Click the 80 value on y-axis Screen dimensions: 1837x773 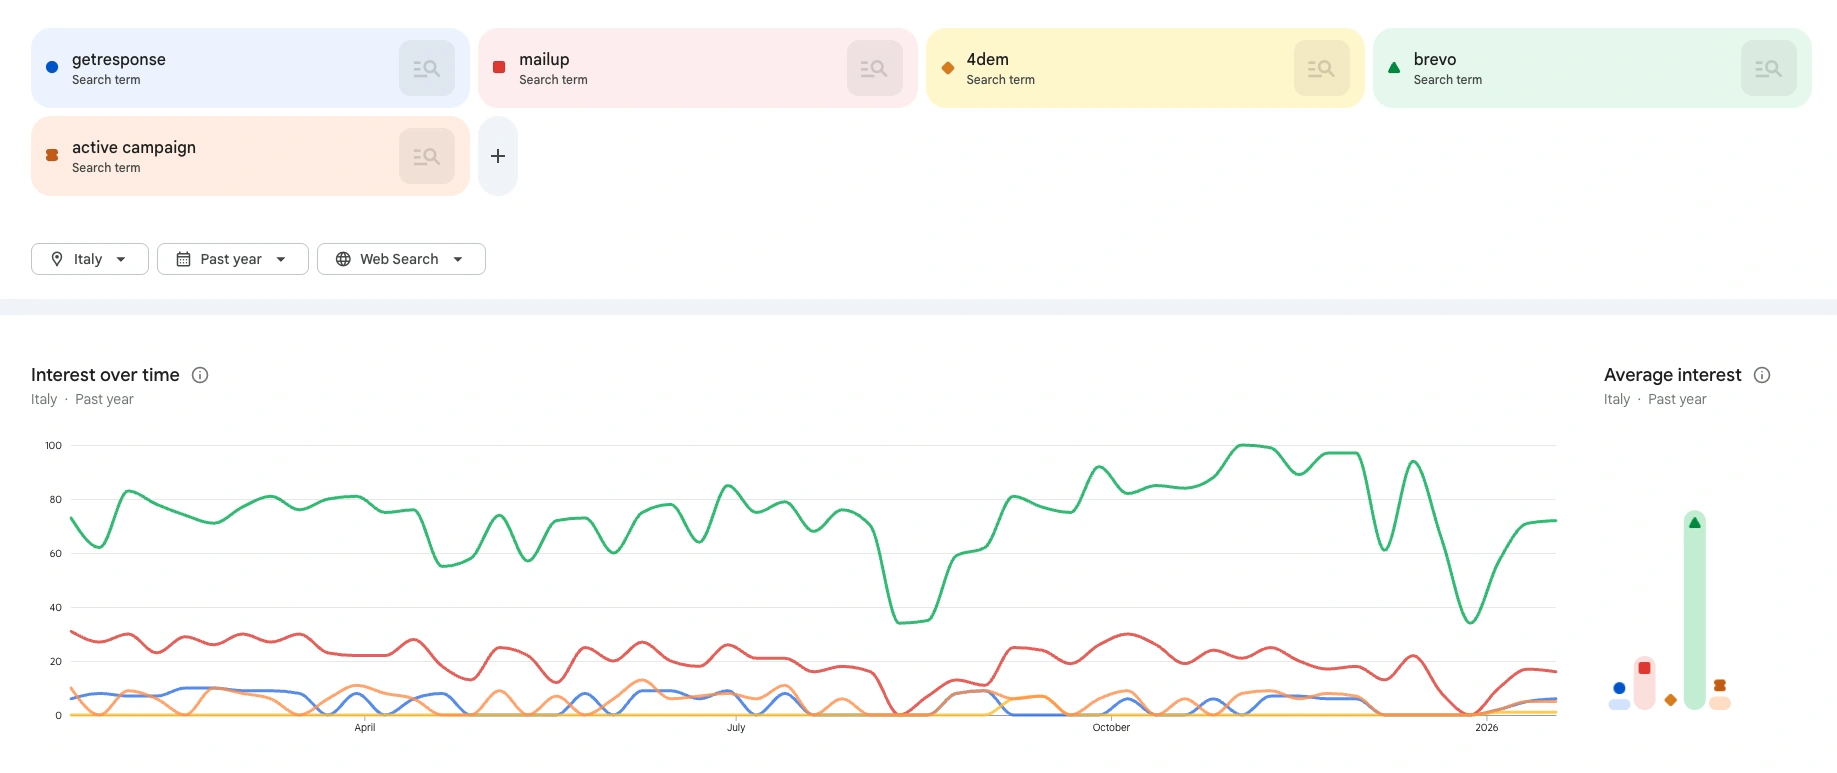[x=56, y=500]
